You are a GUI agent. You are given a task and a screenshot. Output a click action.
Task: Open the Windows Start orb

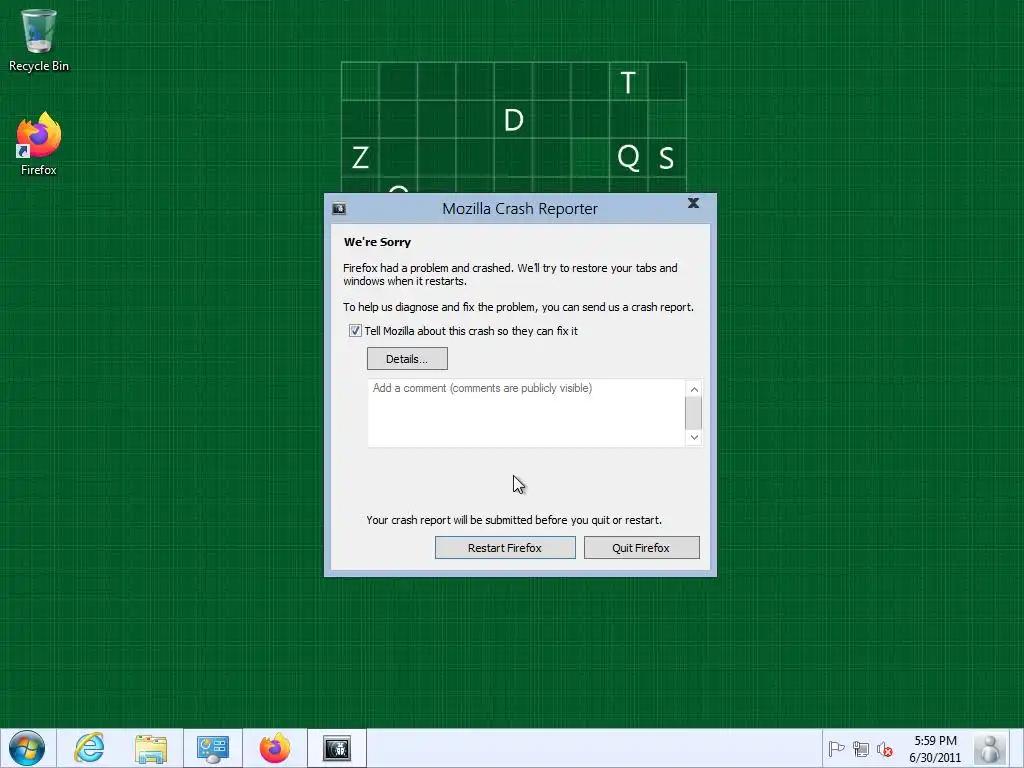(27, 748)
